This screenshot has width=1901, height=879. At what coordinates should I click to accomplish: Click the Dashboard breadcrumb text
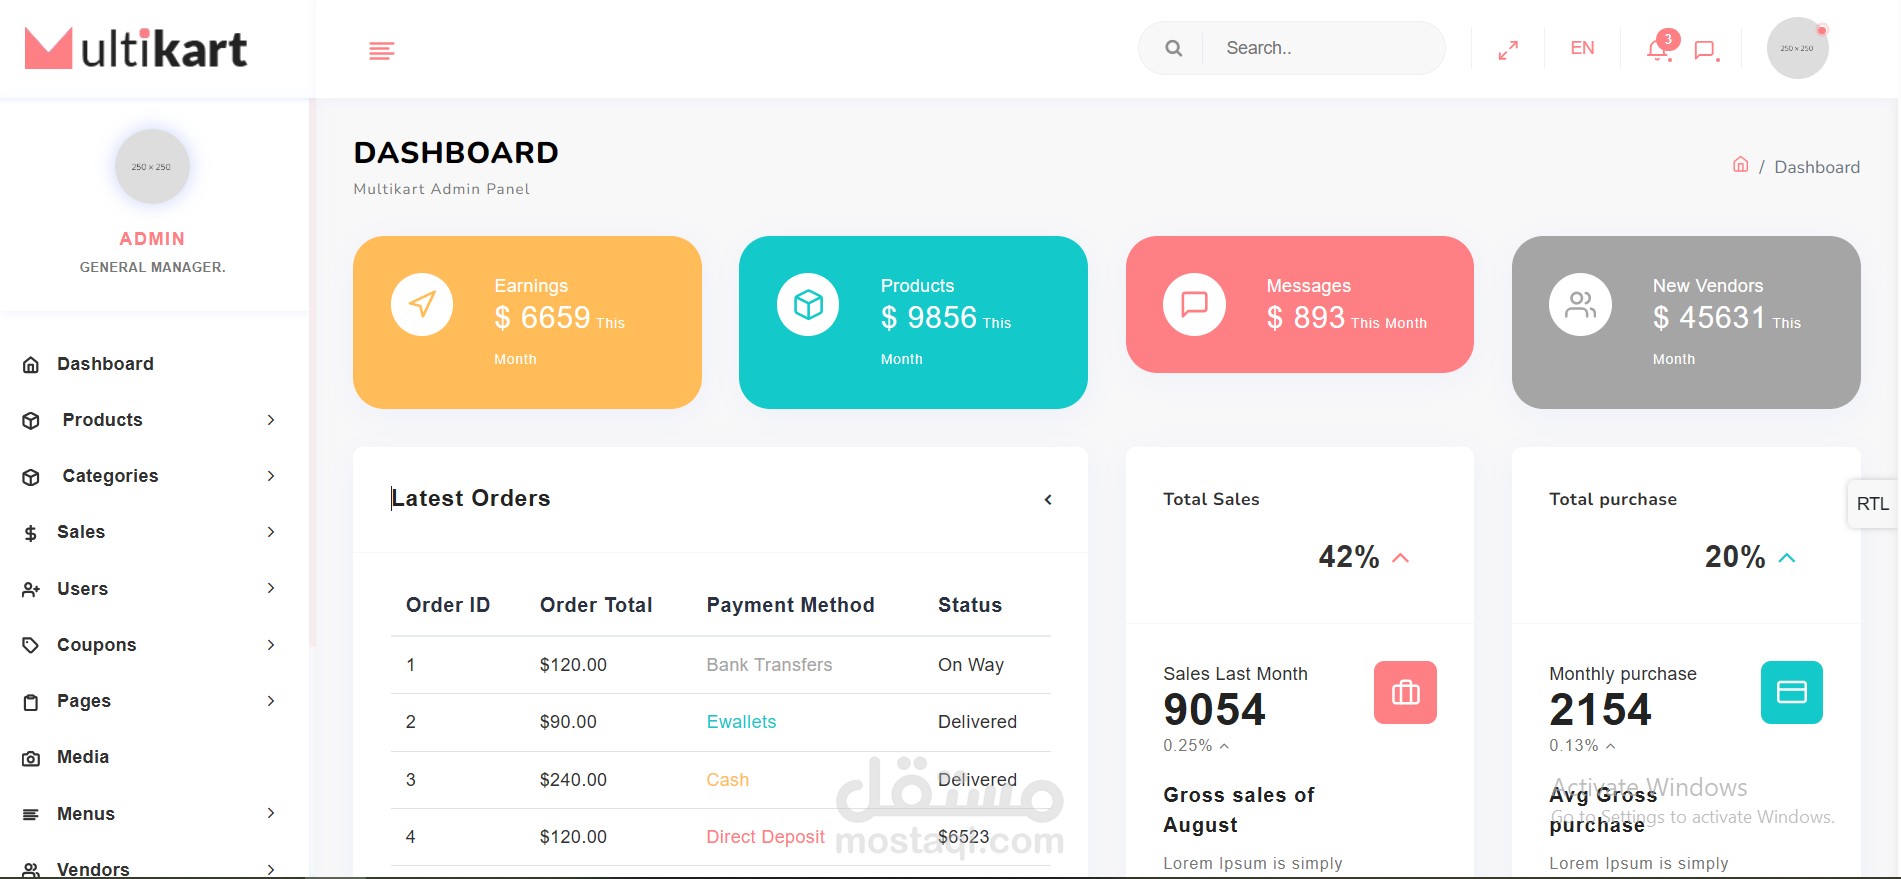[1817, 167]
